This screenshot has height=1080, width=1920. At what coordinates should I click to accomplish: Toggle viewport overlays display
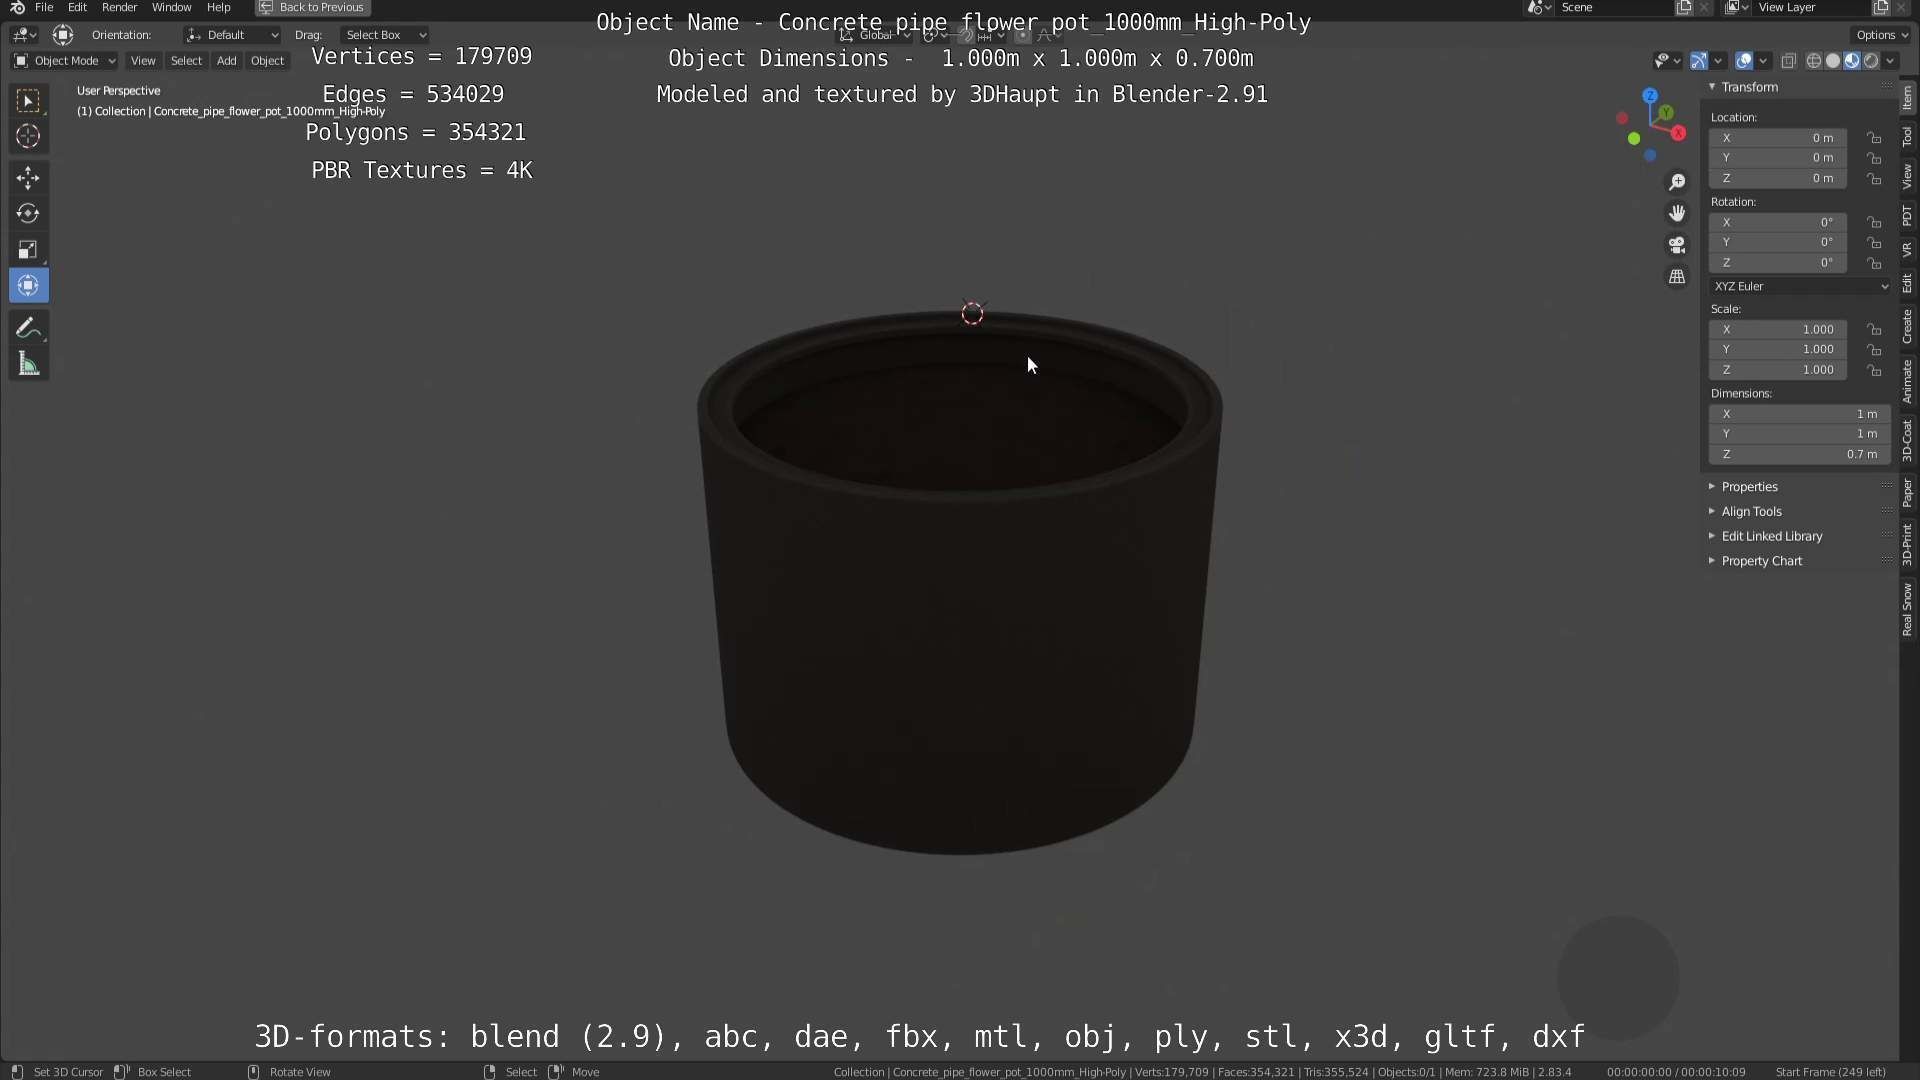pos(1744,61)
